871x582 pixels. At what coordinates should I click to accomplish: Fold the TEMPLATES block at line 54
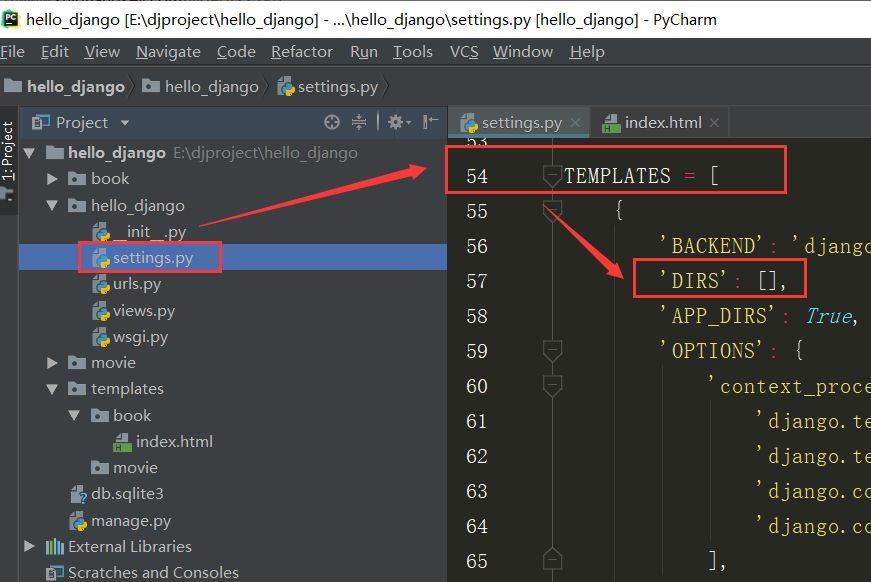(552, 175)
